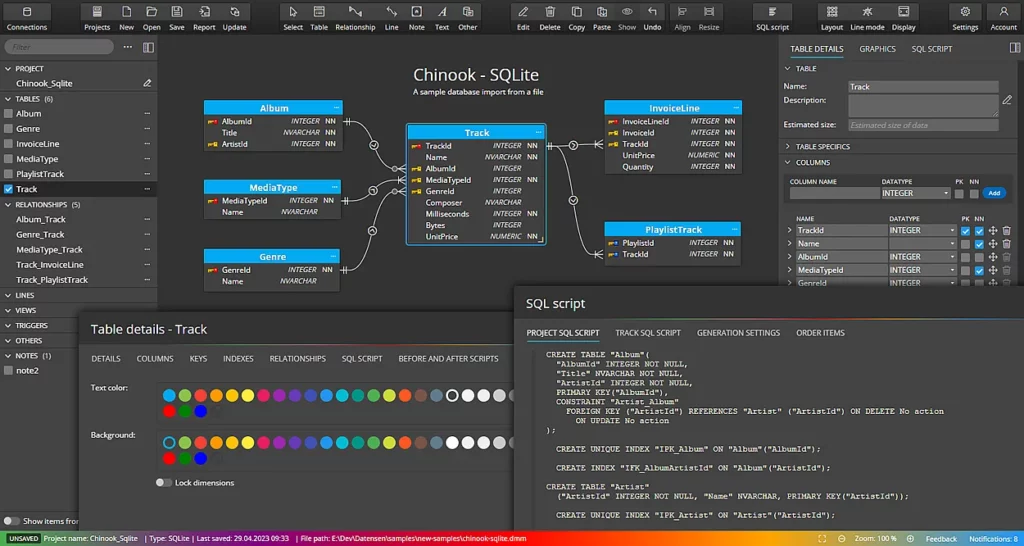Choose the Table tool

point(319,18)
